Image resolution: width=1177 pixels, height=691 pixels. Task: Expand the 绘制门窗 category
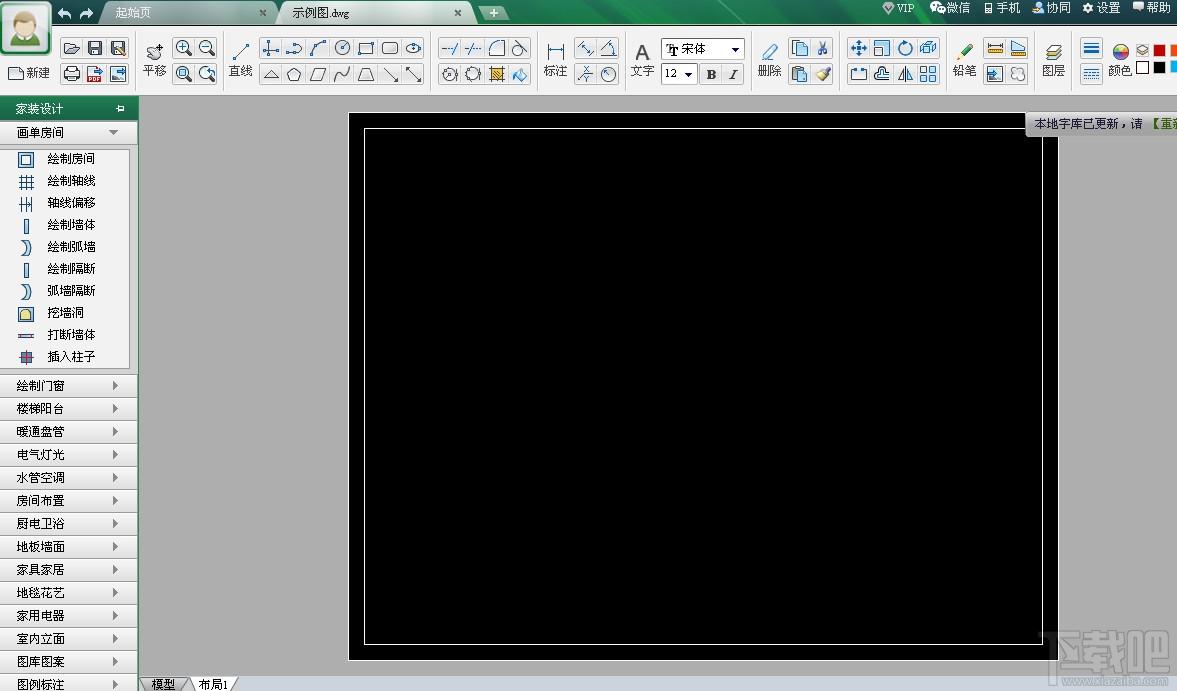68,386
